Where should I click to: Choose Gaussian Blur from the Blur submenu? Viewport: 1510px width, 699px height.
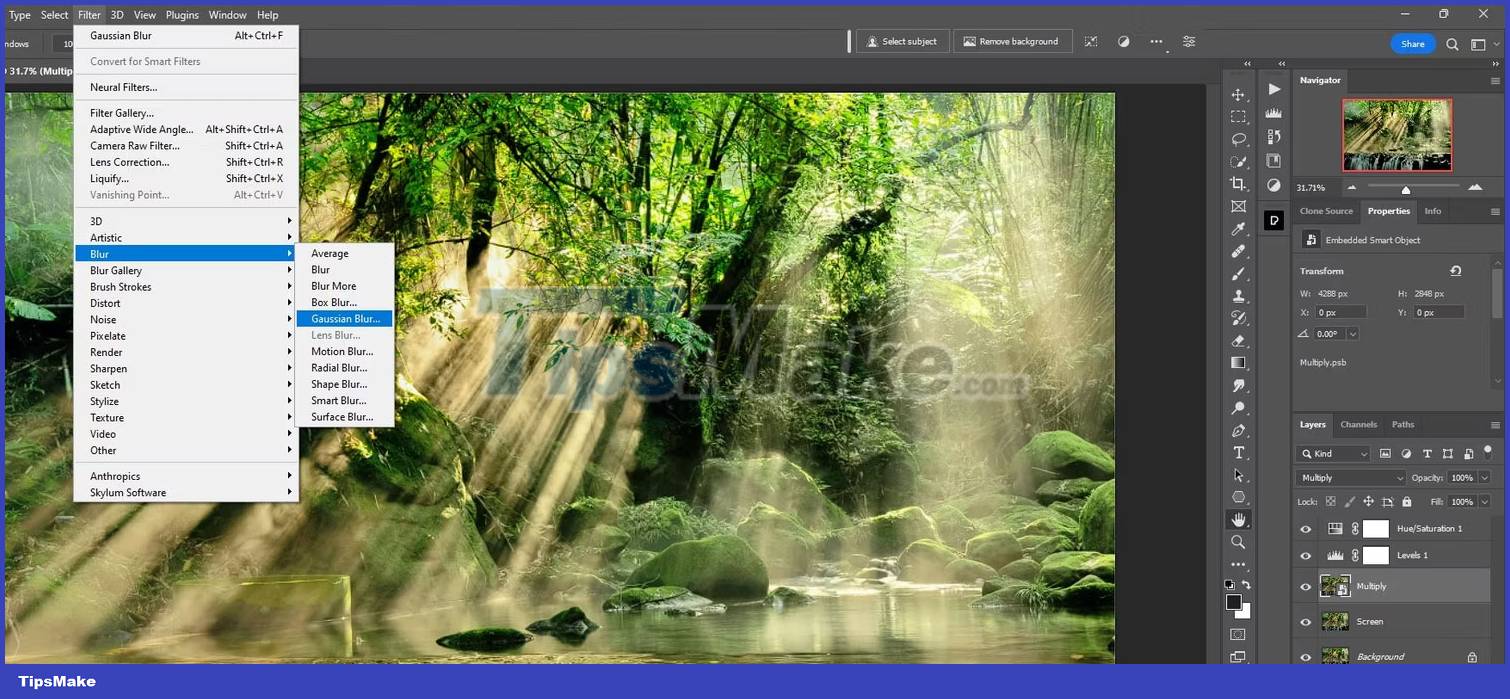(x=344, y=318)
